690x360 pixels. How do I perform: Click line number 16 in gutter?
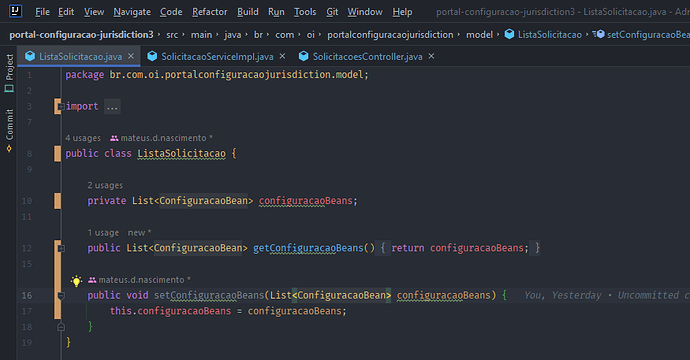click(27, 295)
